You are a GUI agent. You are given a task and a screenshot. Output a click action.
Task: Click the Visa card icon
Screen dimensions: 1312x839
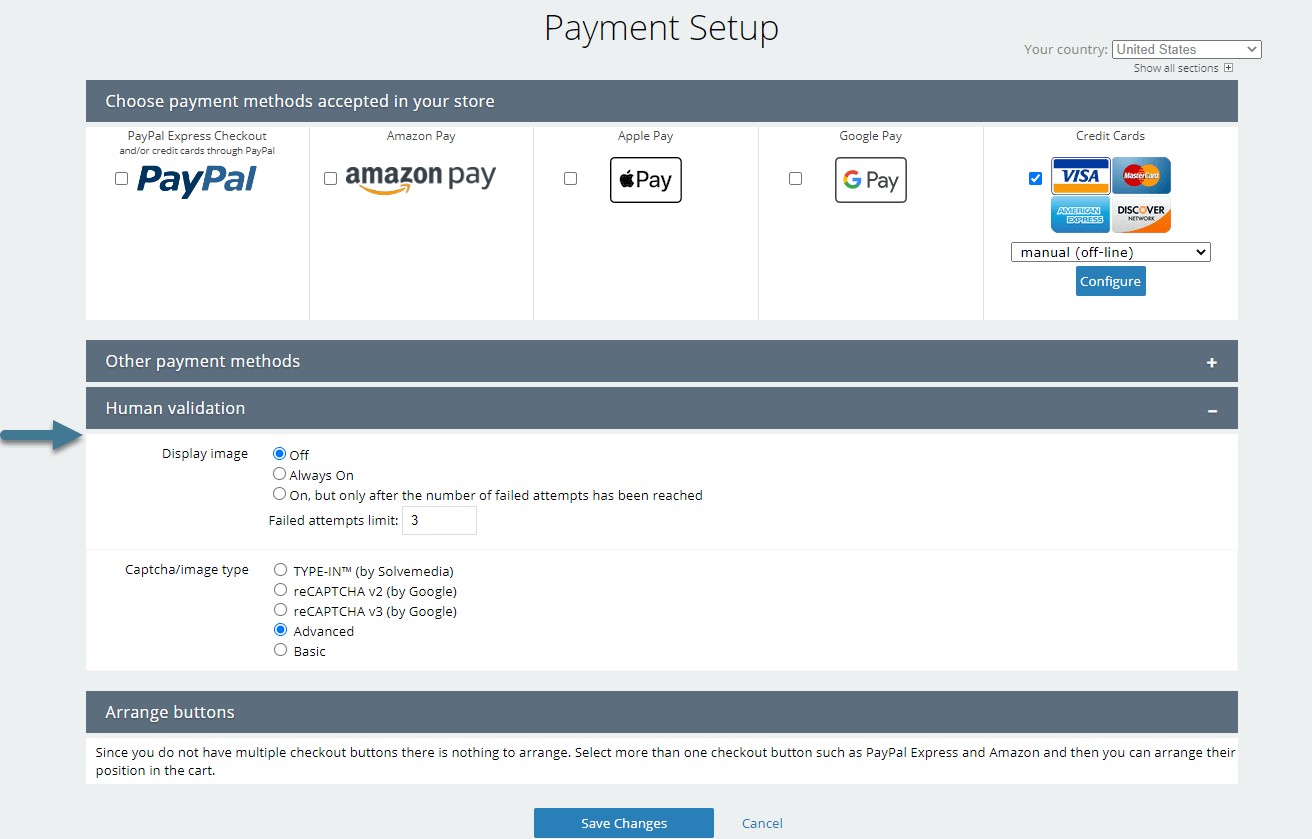(x=1080, y=176)
